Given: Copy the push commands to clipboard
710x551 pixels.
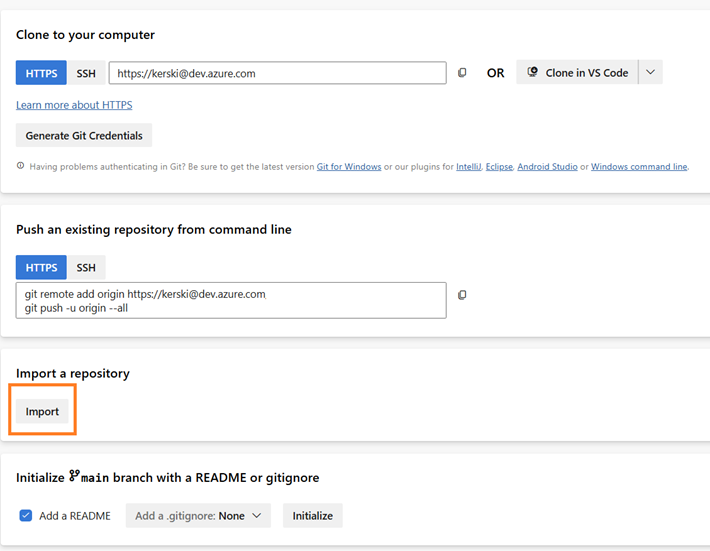Looking at the screenshot, I should tap(462, 295).
